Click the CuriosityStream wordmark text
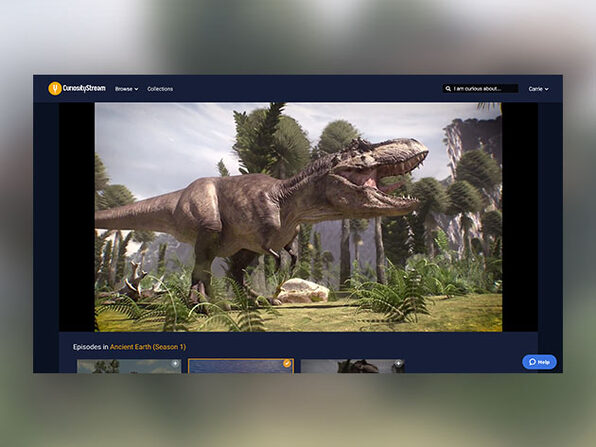This screenshot has height=447, width=596. pos(84,88)
